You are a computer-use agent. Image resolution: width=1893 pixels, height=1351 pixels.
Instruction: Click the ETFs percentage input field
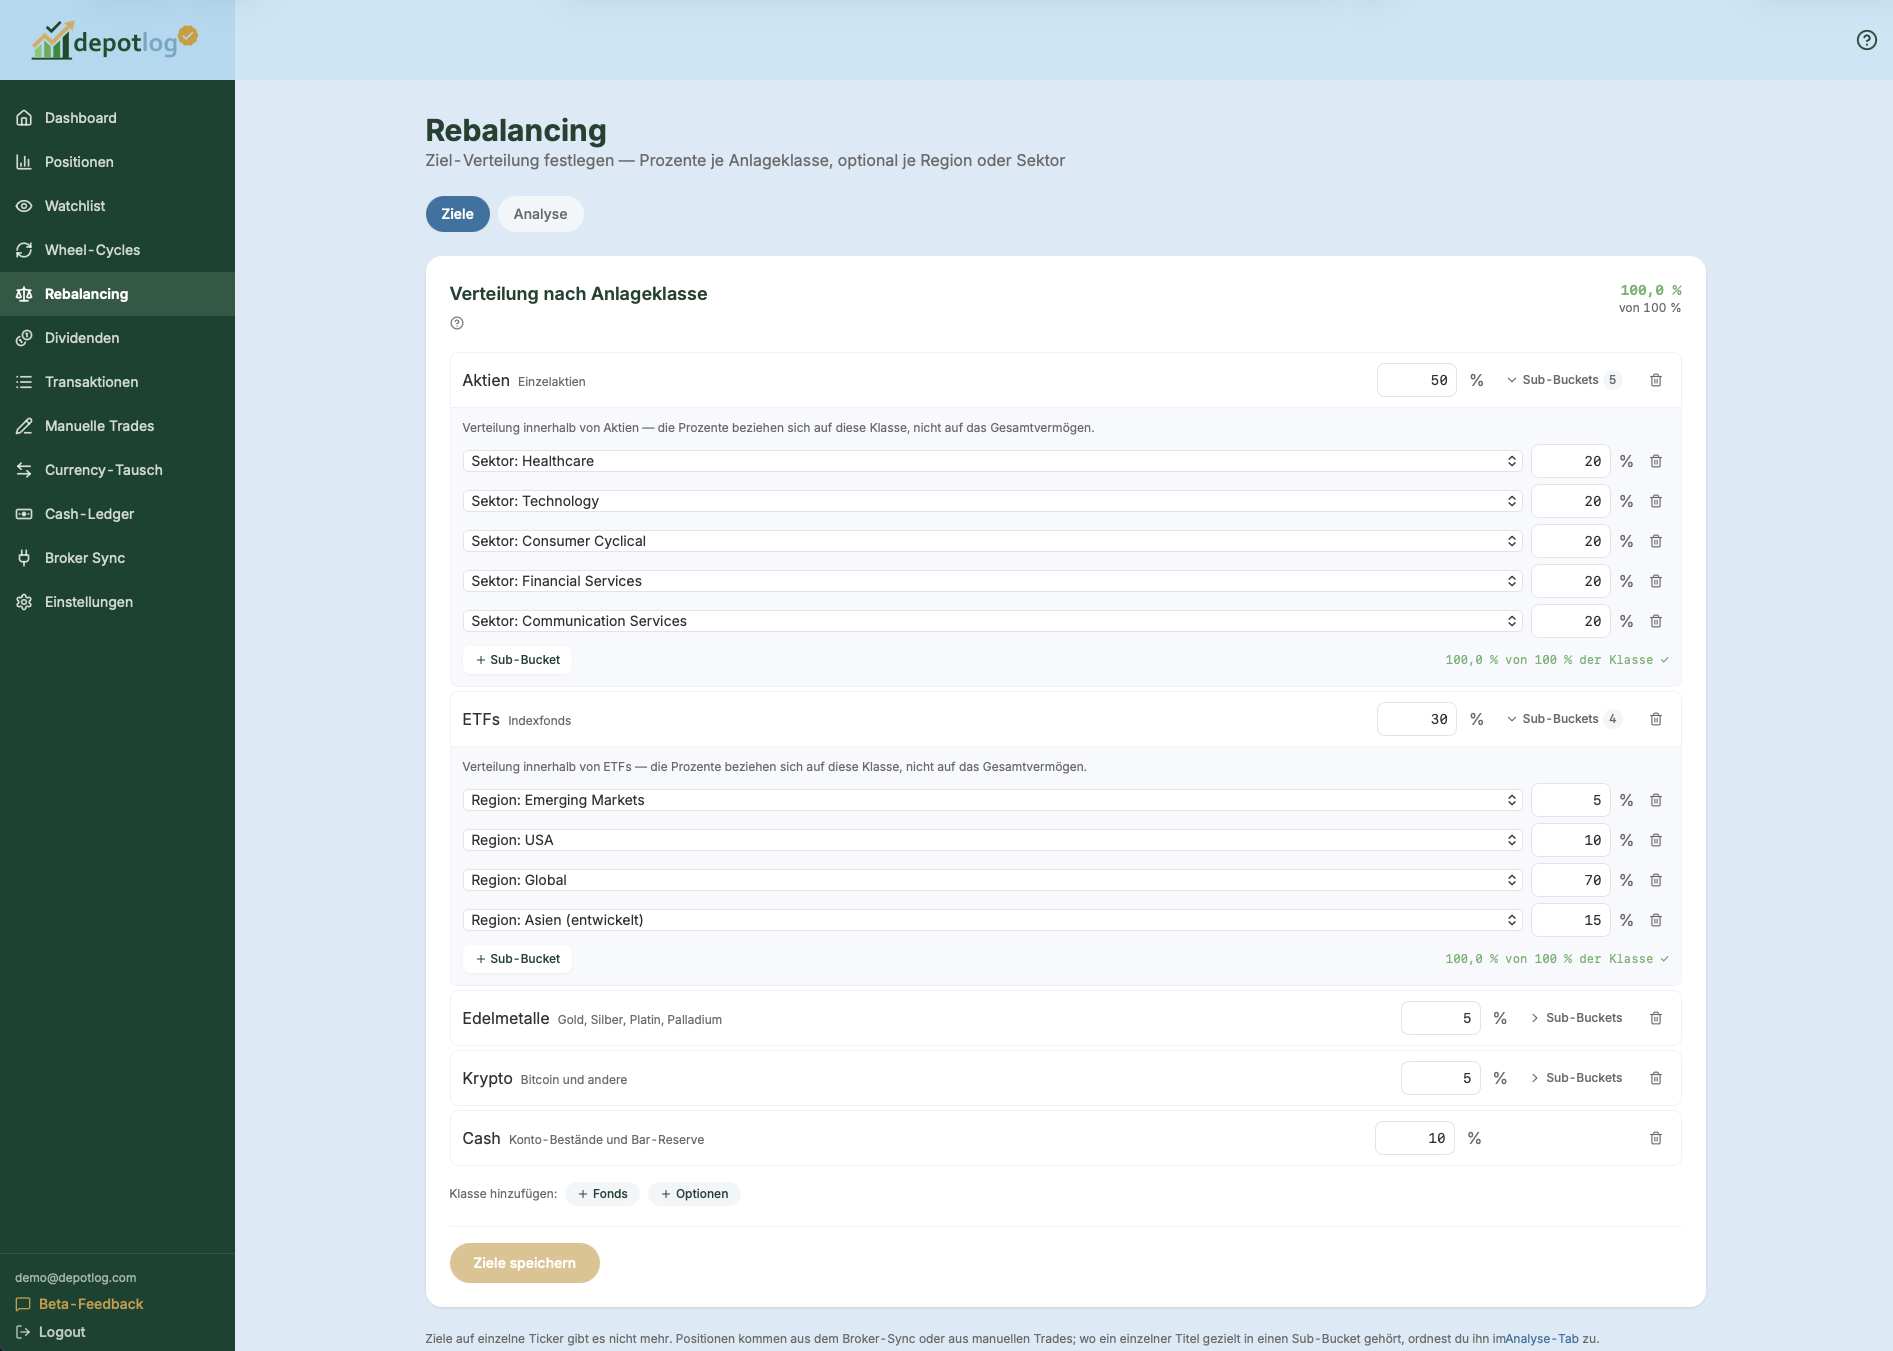pyautogui.click(x=1416, y=719)
